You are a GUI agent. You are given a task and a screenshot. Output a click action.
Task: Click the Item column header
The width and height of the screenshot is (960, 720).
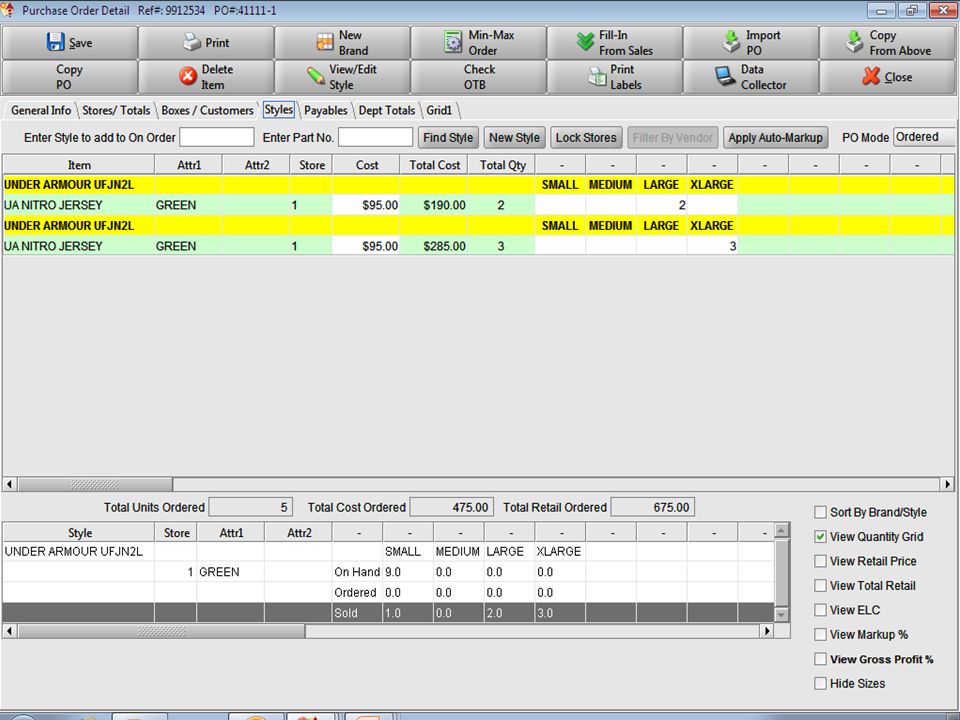(x=79, y=165)
